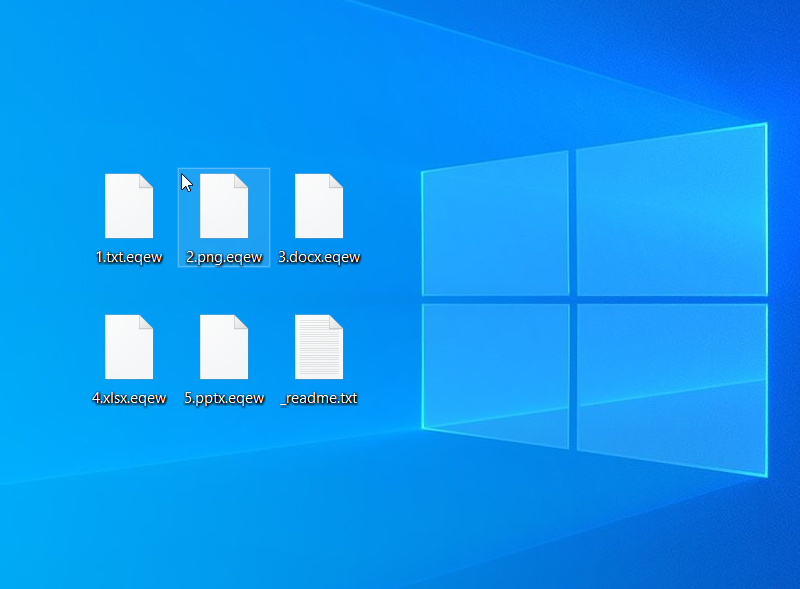
Task: Click the 4.xlsx.eqew filename label
Action: 129,398
